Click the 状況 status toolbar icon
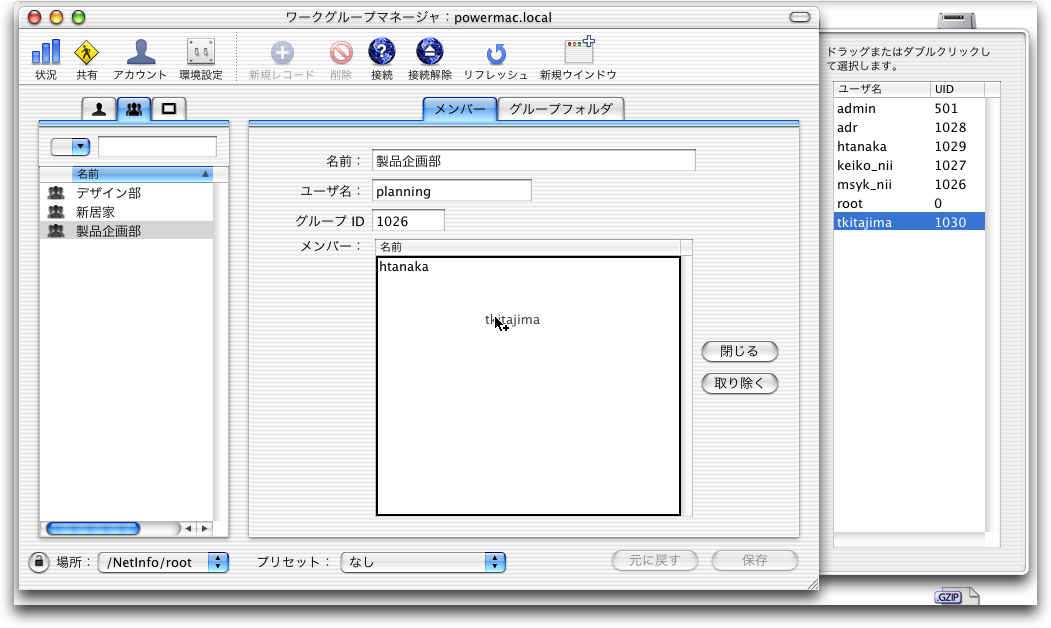The width and height of the screenshot is (1051, 628). (x=46, y=53)
